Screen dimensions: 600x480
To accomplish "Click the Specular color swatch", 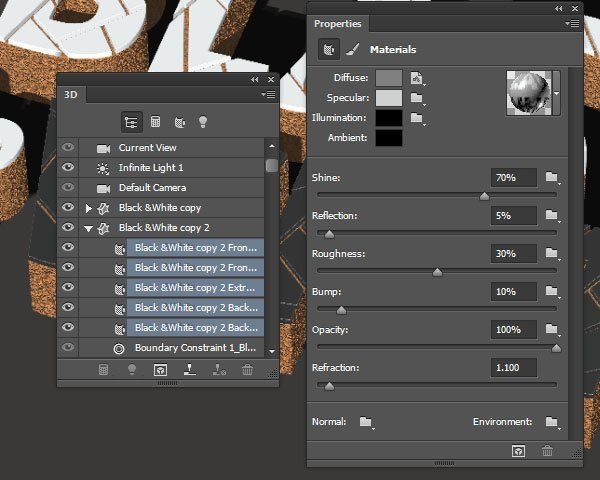I will pyautogui.click(x=389, y=98).
